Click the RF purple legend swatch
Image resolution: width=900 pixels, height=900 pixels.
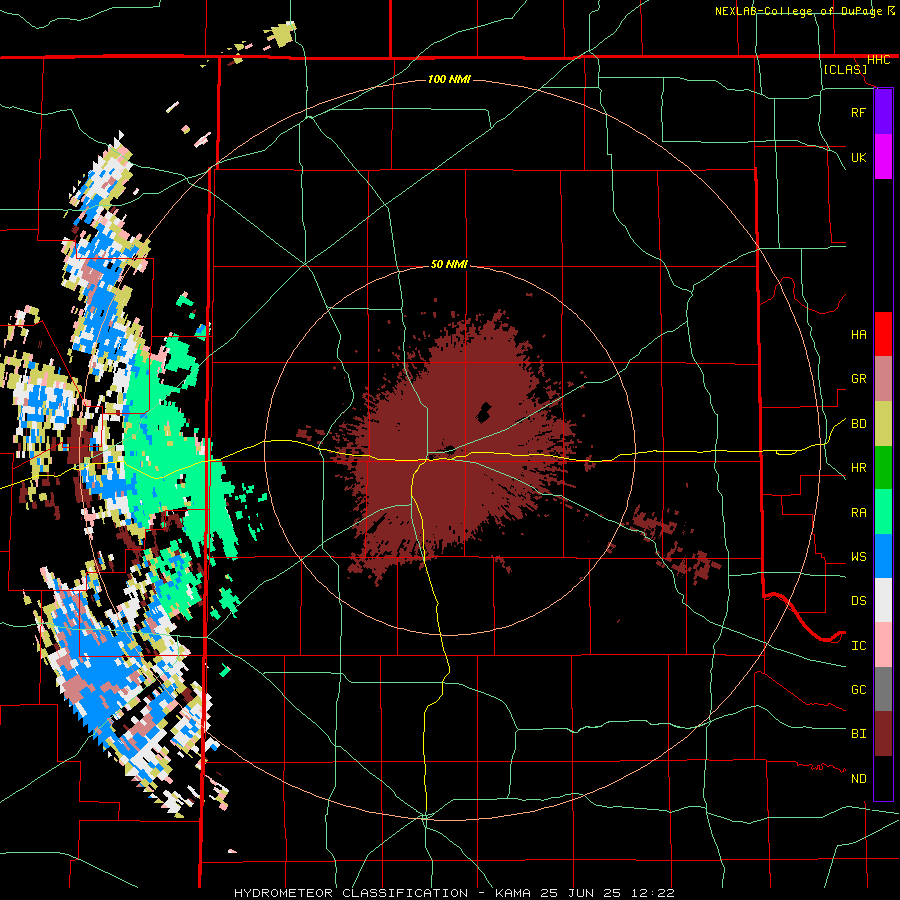(x=883, y=112)
